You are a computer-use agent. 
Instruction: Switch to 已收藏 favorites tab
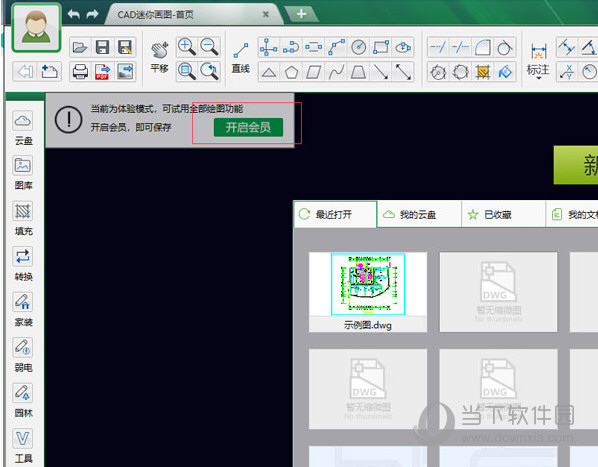tap(503, 215)
